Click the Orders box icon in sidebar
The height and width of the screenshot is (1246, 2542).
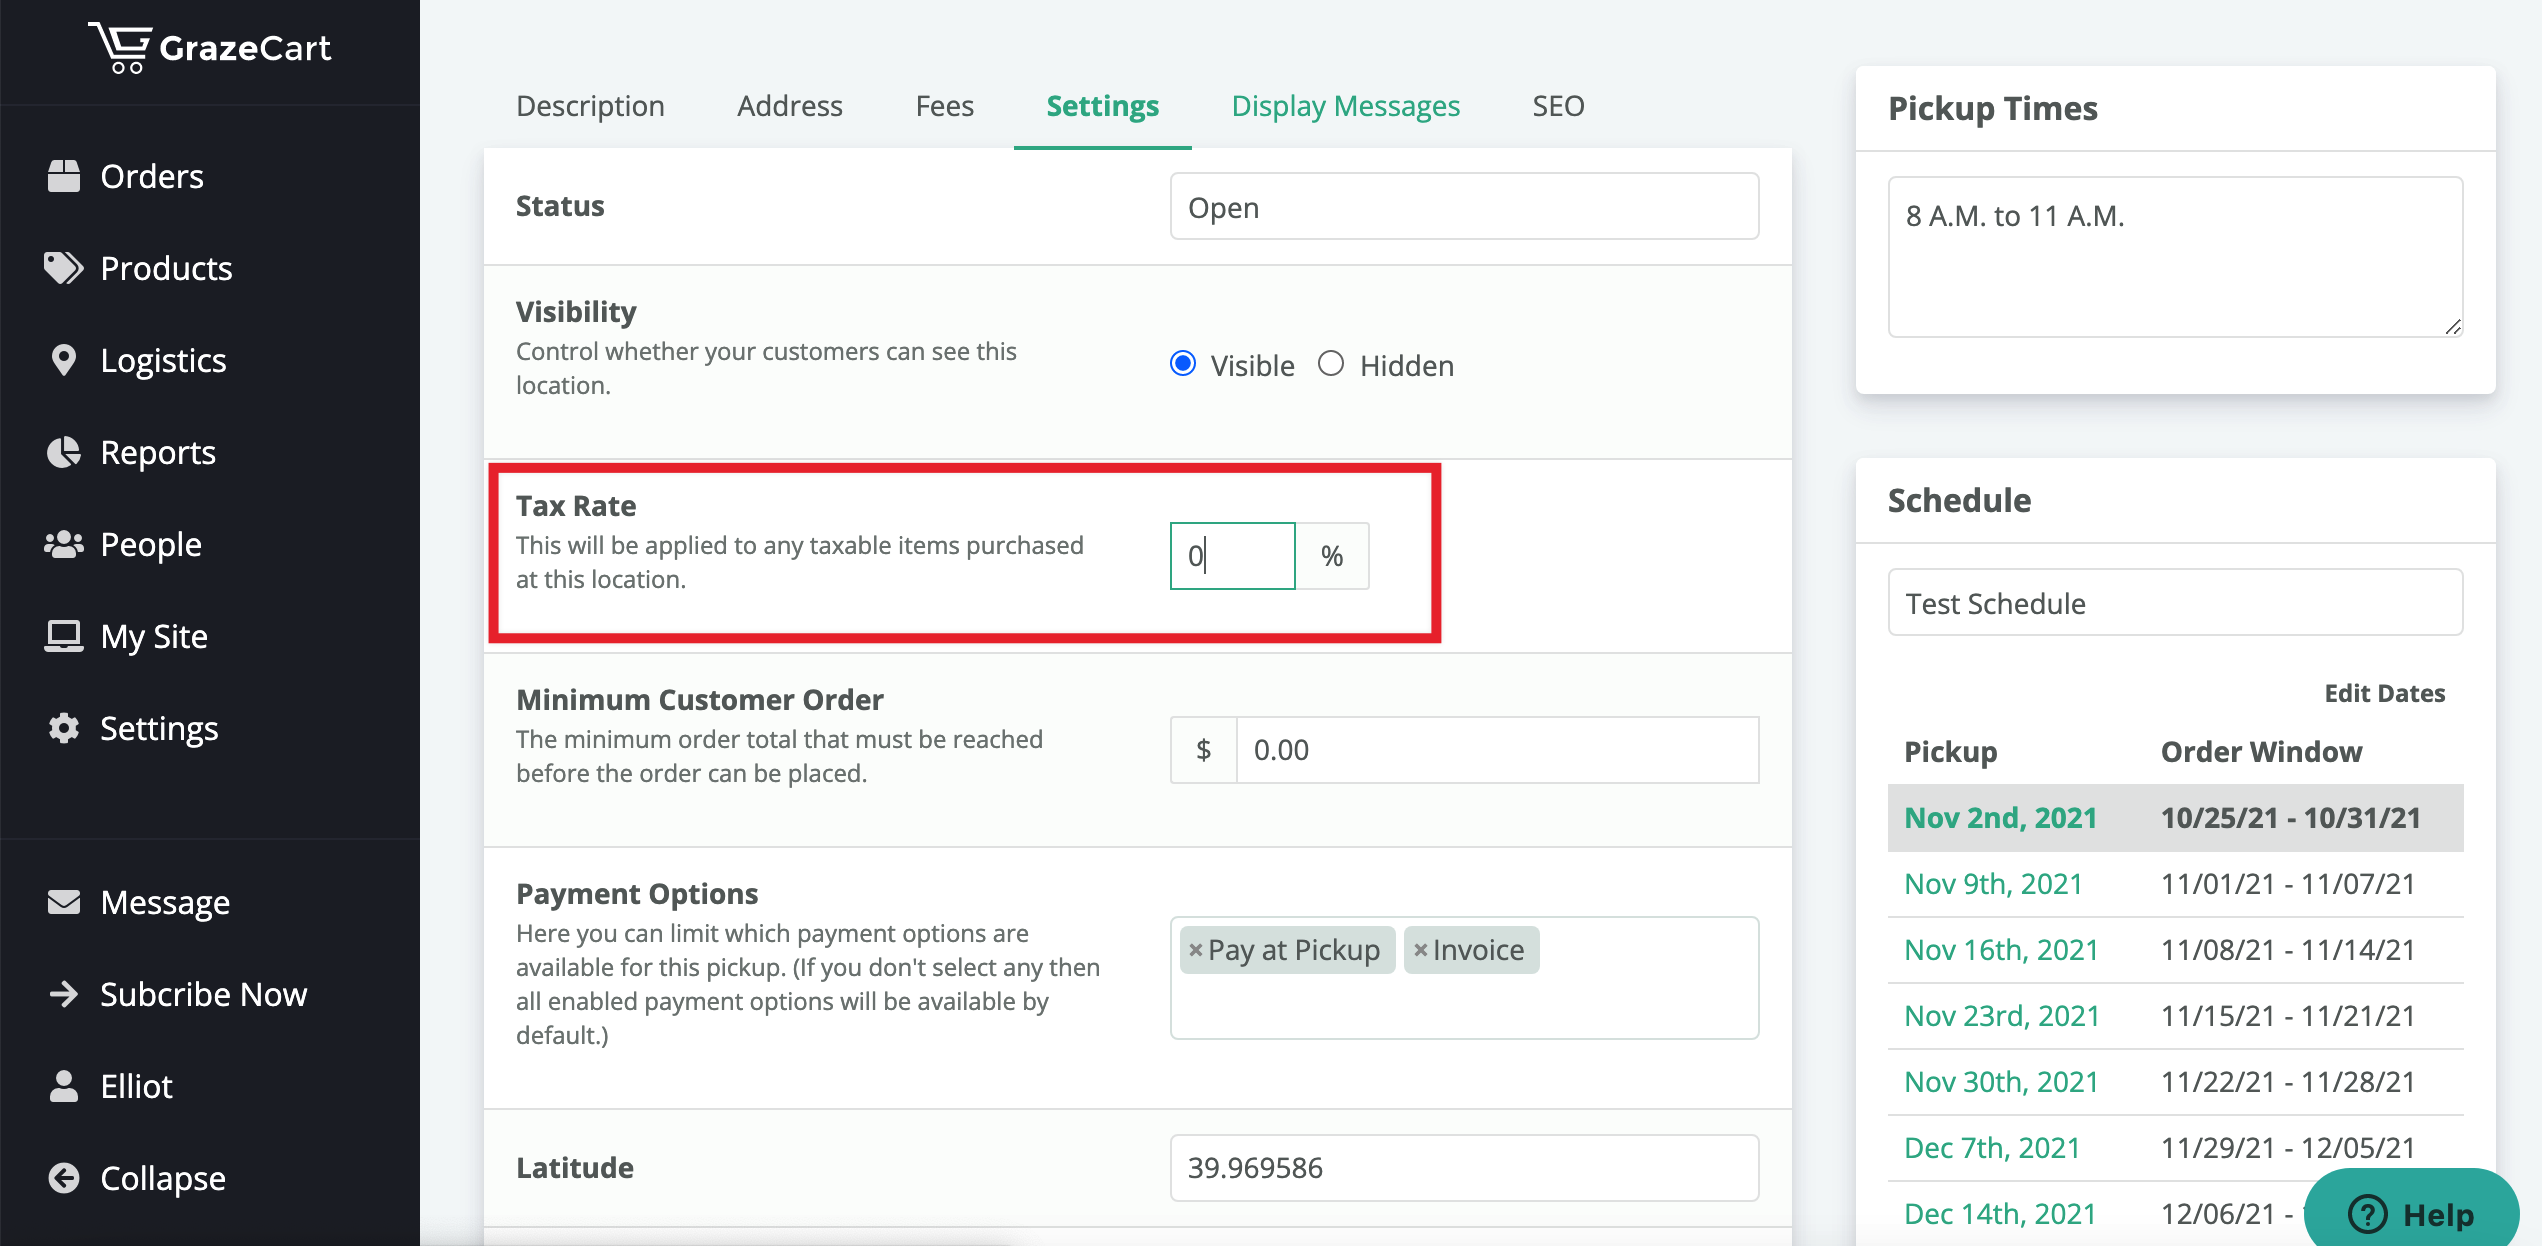[x=64, y=176]
